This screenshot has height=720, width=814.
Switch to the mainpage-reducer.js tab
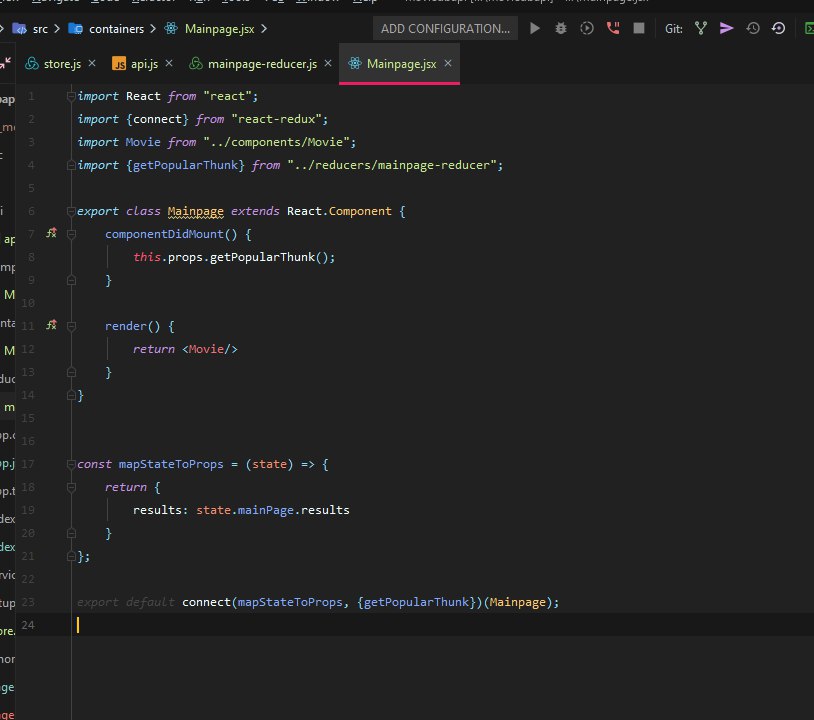(261, 64)
